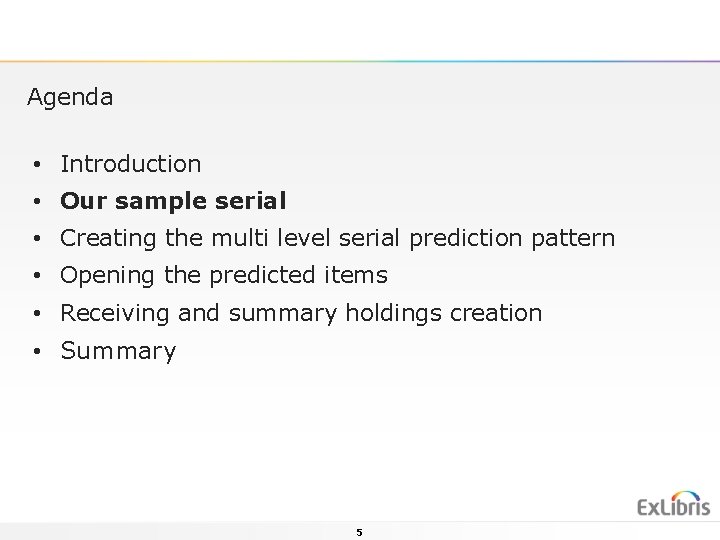Viewport: 720px width, 540px height.
Task: Click the bullet beside Creating the multi level
Action: [x=35, y=239]
